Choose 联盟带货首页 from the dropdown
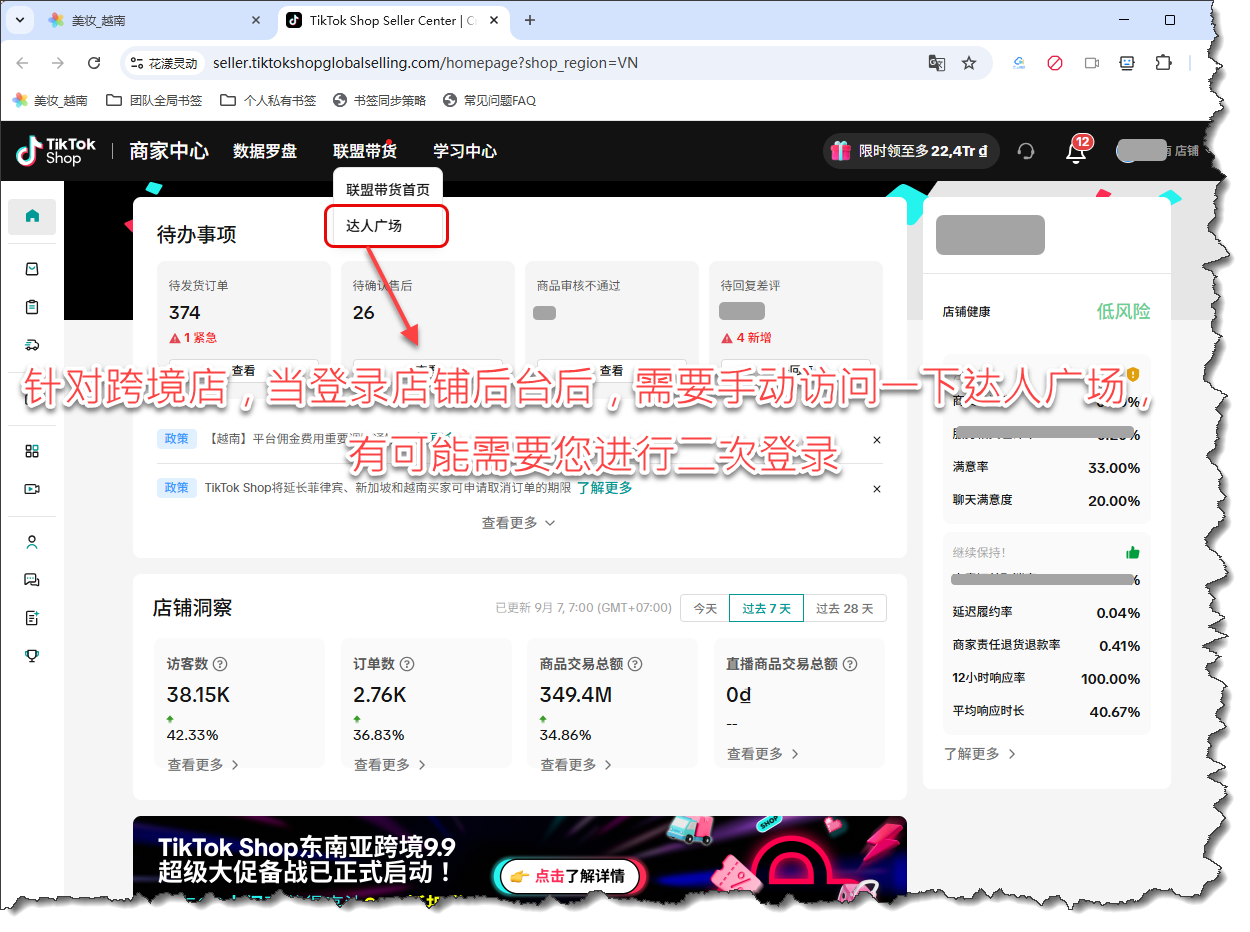Image resolution: width=1250 pixels, height=932 pixels. (x=388, y=189)
